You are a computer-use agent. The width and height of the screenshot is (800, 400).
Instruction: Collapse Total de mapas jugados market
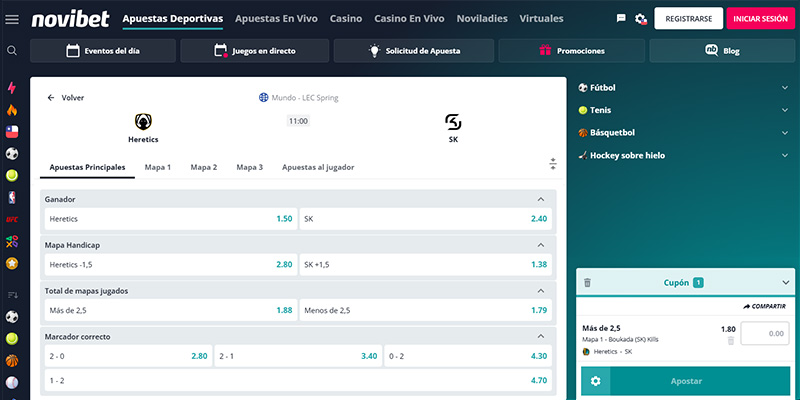click(541, 291)
